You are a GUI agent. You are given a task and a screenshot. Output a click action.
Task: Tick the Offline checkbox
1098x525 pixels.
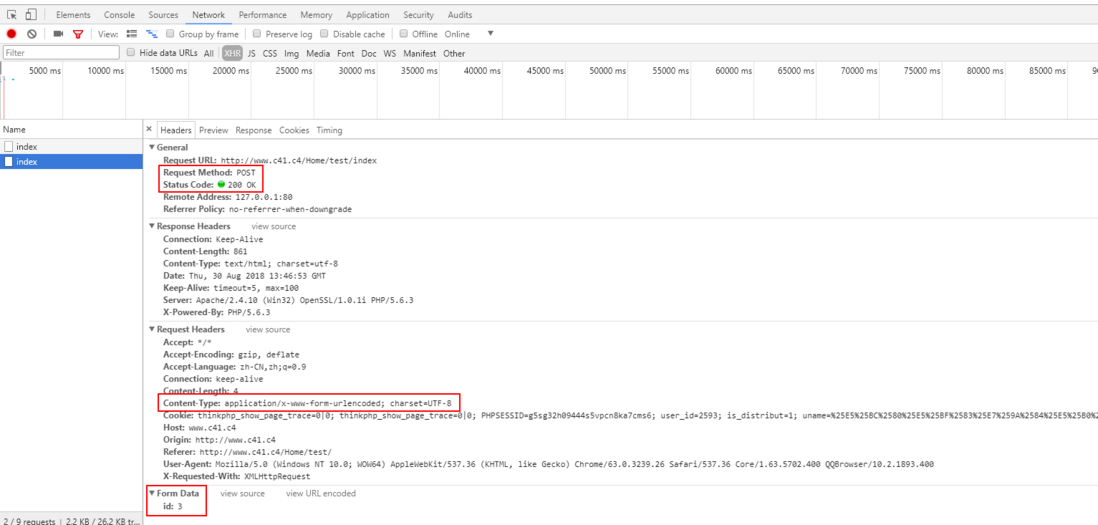403,34
